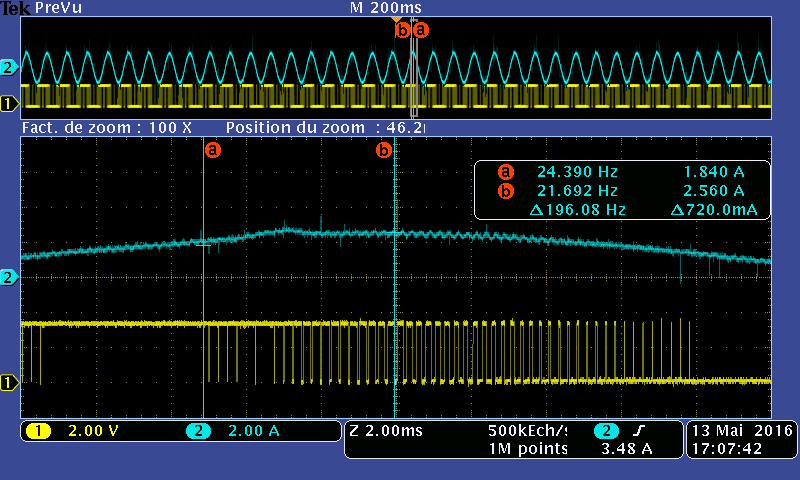
Task: Click the 2.560 A readout
Action: pos(714,191)
